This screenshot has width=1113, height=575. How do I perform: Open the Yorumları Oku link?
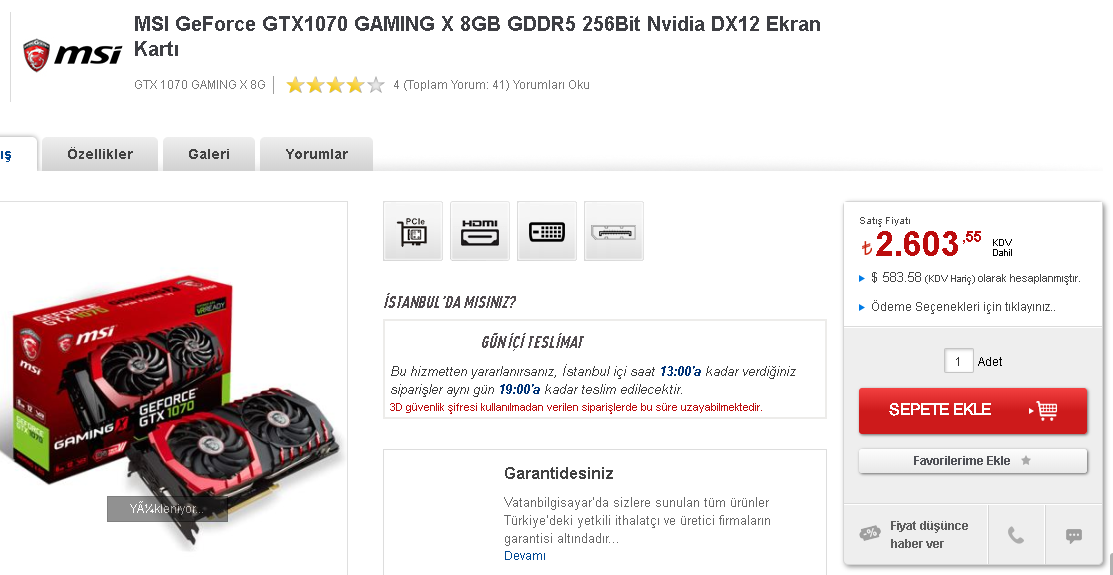[551, 85]
